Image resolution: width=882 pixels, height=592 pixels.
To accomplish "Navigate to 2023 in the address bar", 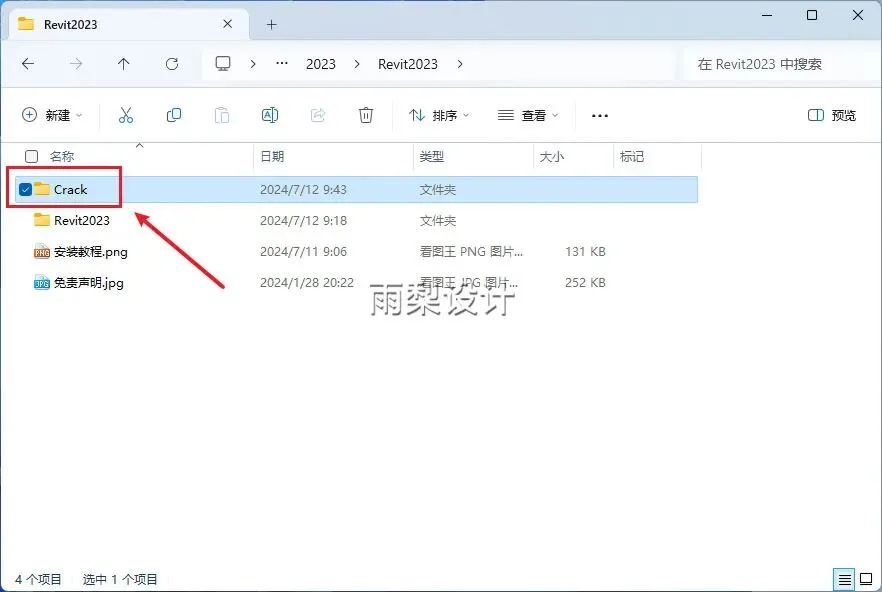I will pos(321,64).
